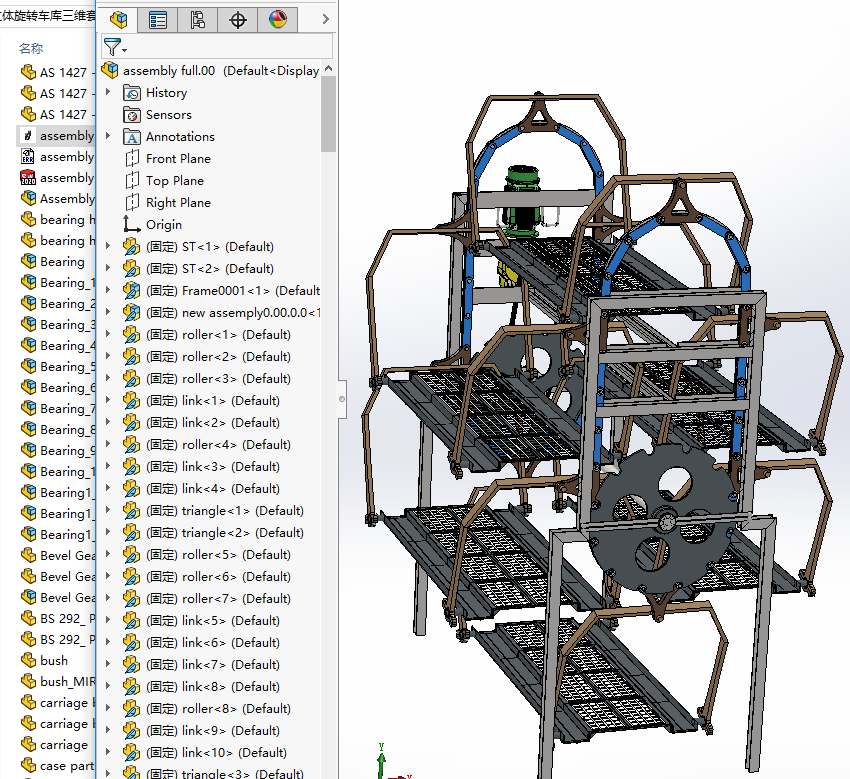
Task: Expand the Annotations folder
Action: tap(108, 136)
